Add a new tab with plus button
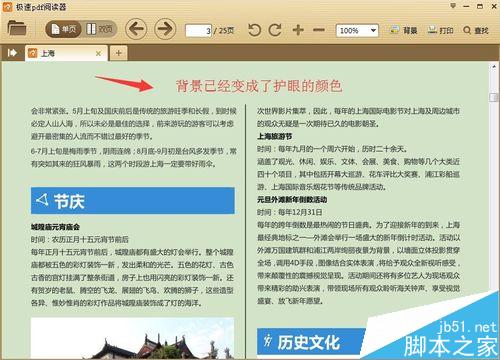This screenshot has height=360, width=500. click(118, 53)
